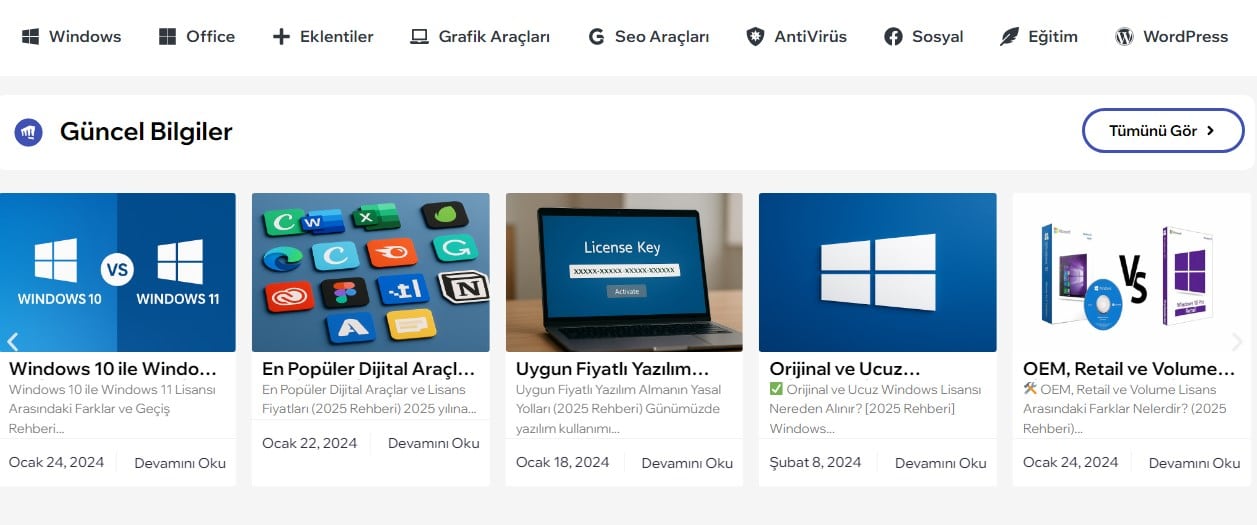The image size is (1257, 525).
Task: Click excerpt starting 'Windows 10 ile Windows 11 Lisansı'
Action: coord(112,409)
